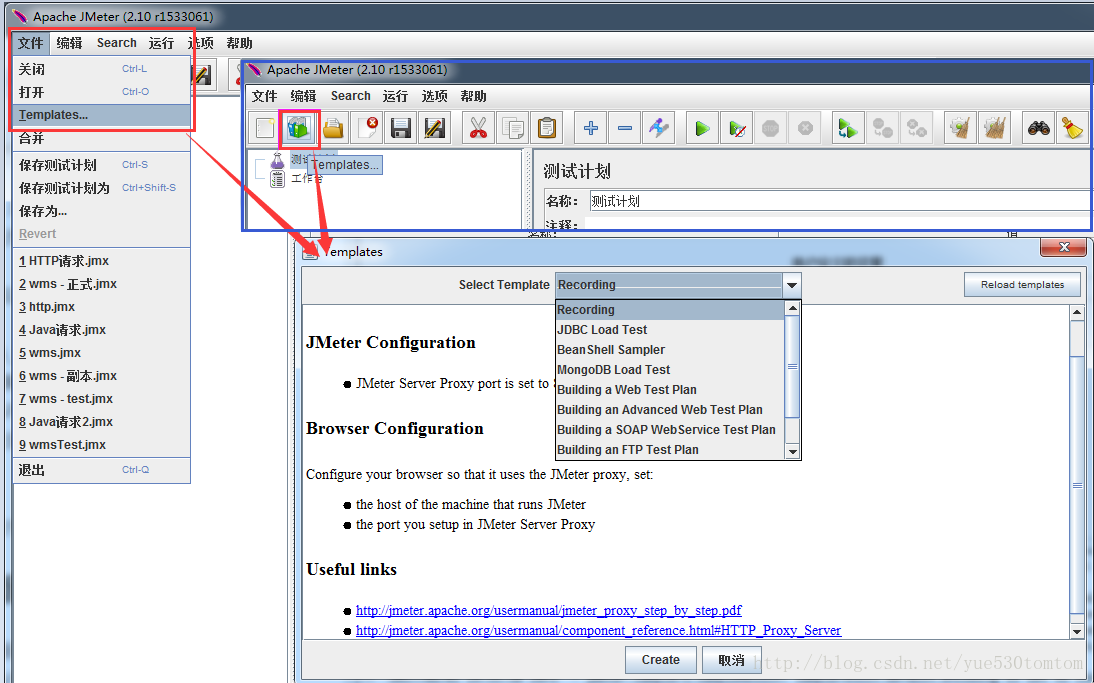This screenshot has width=1094, height=683.
Task: Select 保存测试计划为 menu entry
Action: point(102,188)
